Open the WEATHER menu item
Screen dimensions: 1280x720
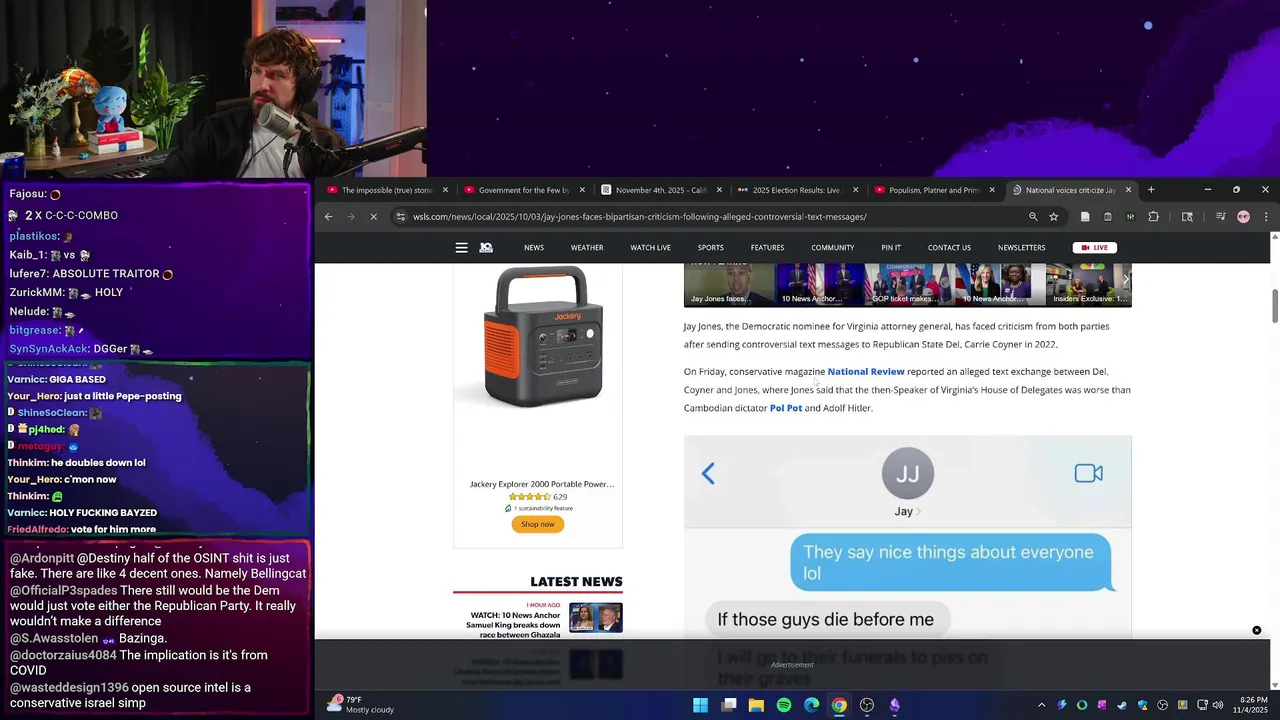point(587,247)
